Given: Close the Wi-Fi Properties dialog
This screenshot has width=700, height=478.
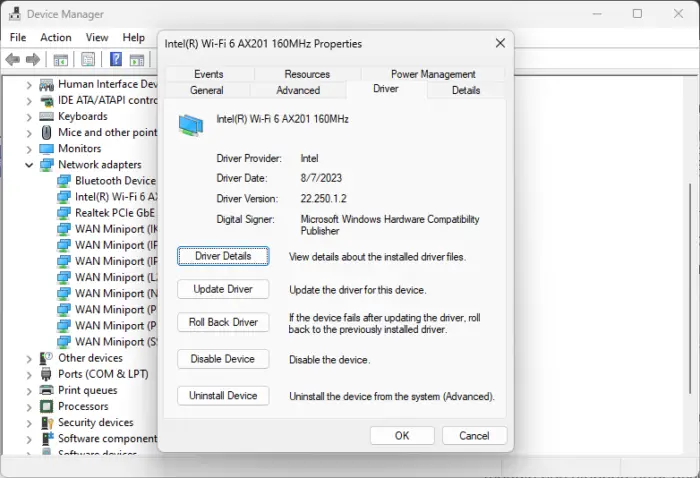Looking at the screenshot, I should point(500,43).
